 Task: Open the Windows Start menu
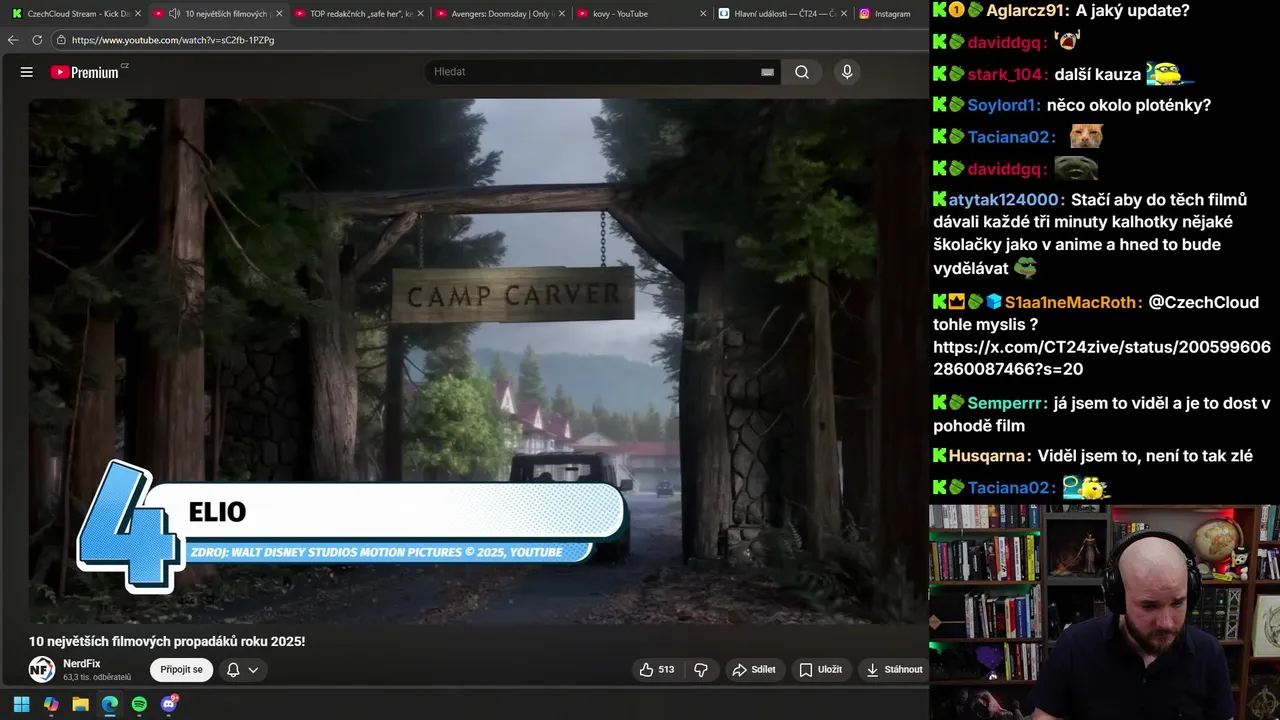click(21, 704)
